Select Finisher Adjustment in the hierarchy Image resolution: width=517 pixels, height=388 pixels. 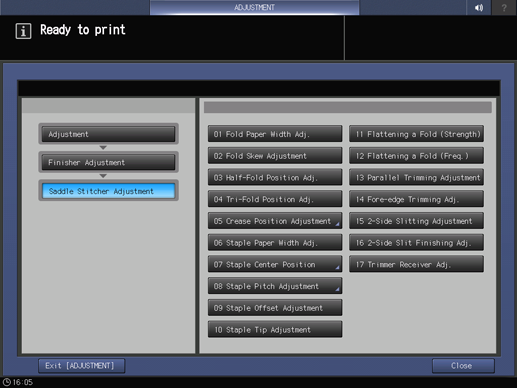click(108, 162)
